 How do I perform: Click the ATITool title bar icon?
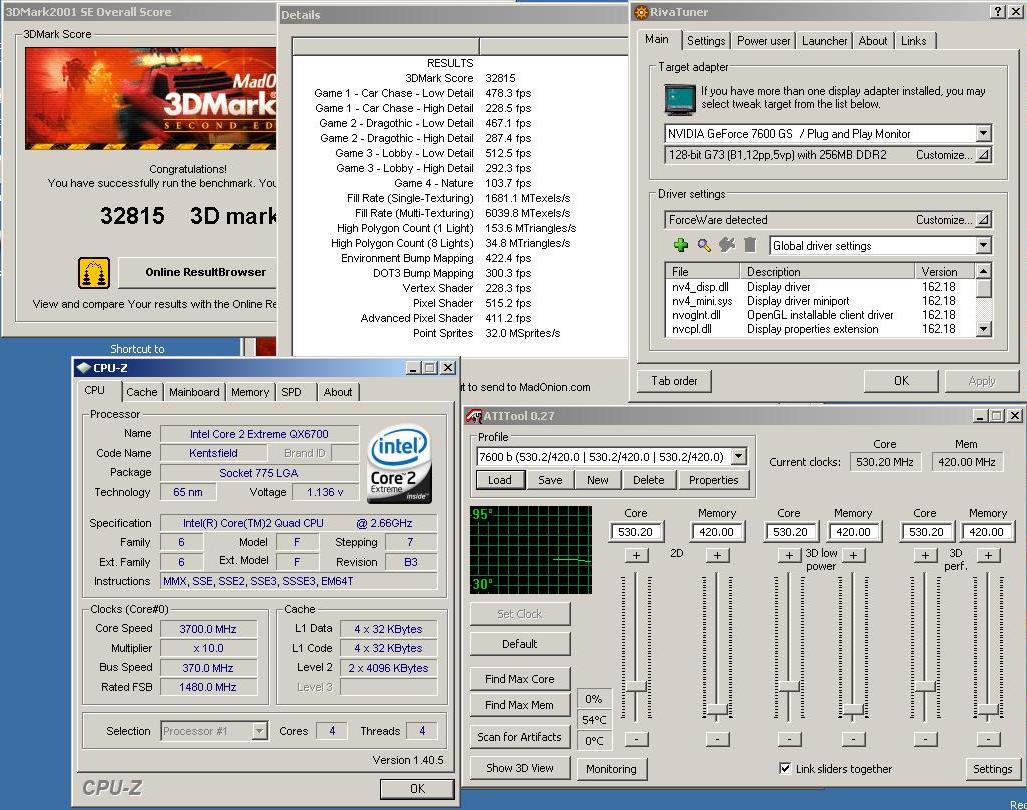click(473, 416)
